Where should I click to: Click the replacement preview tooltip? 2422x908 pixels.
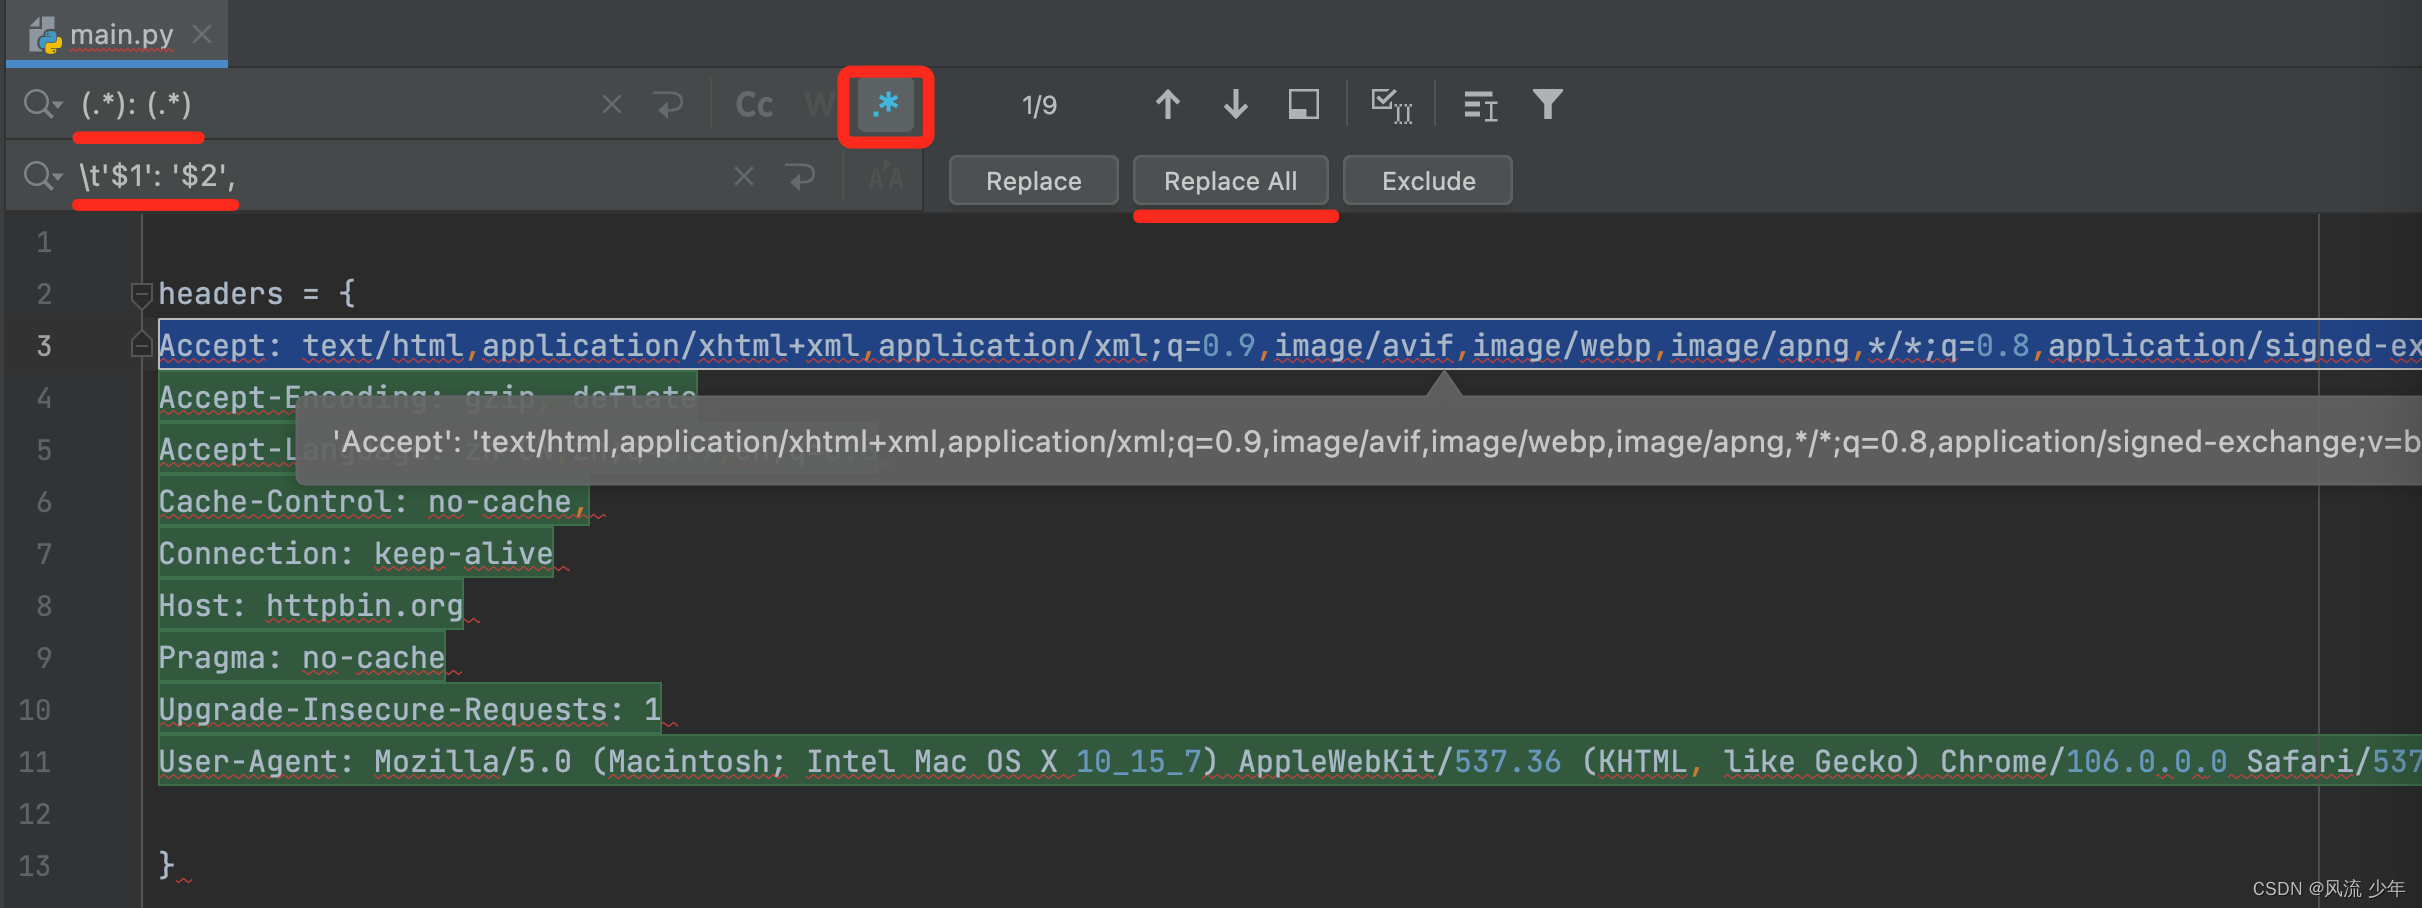(1360, 441)
